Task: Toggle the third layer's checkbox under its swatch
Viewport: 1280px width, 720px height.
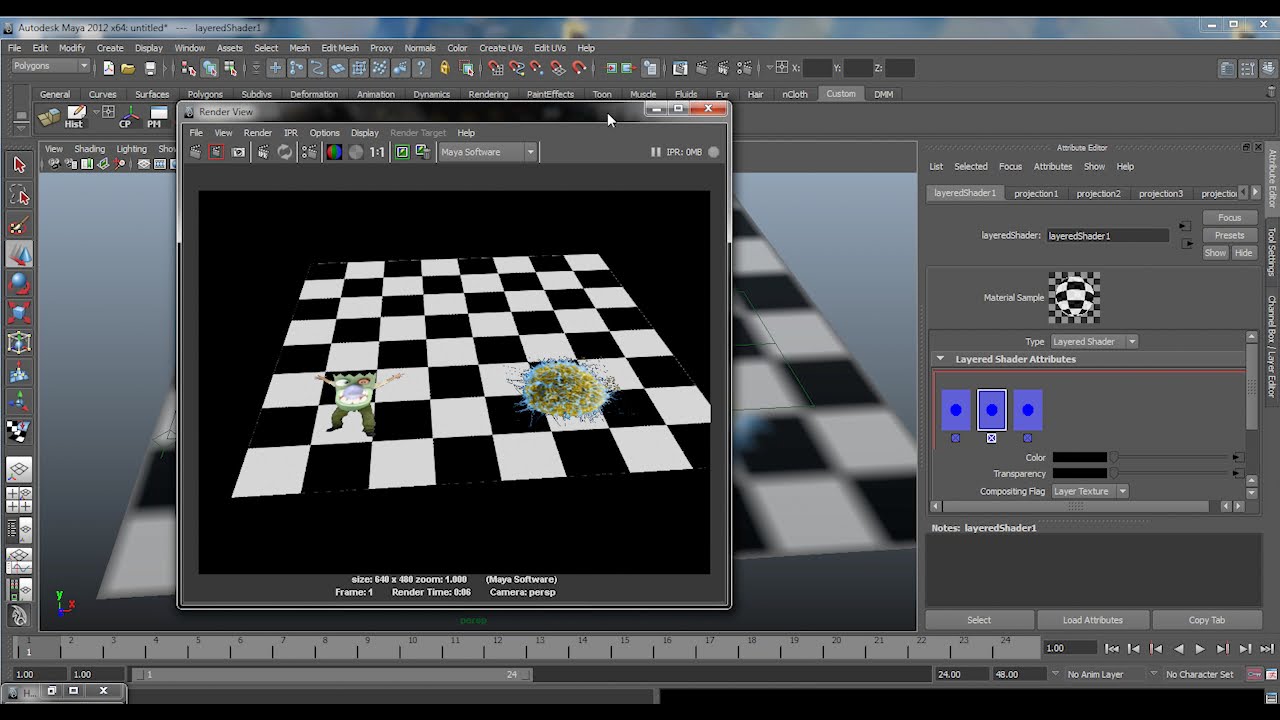Action: (1028, 438)
